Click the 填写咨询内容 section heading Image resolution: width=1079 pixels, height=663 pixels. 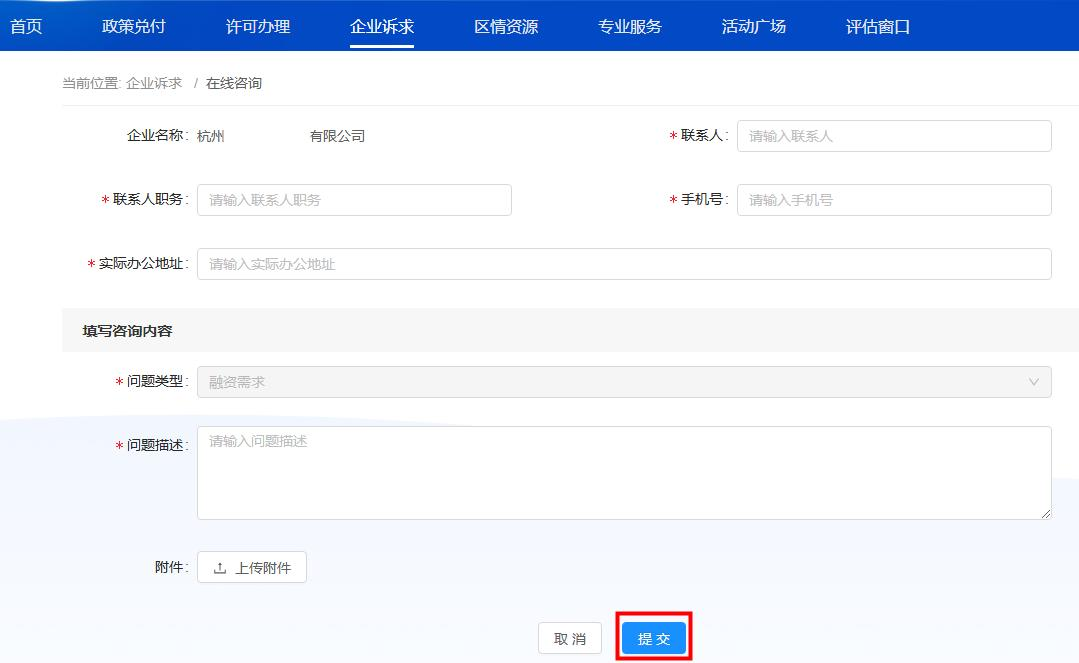pos(127,331)
